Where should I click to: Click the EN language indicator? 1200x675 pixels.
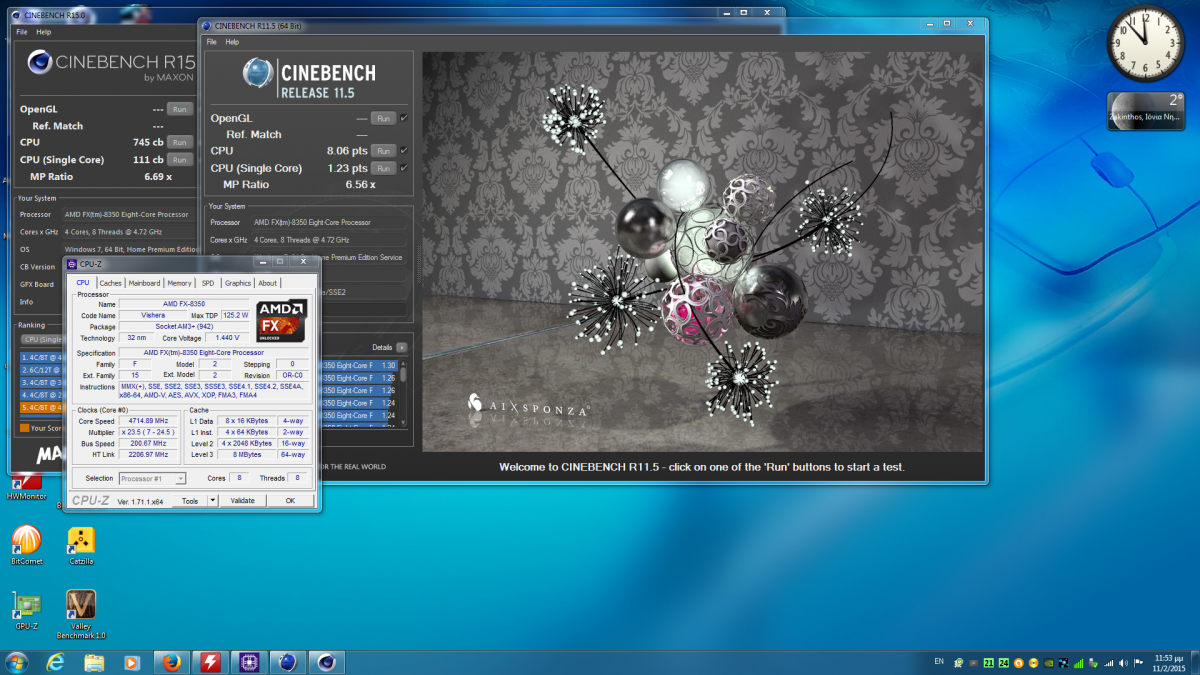[938, 662]
